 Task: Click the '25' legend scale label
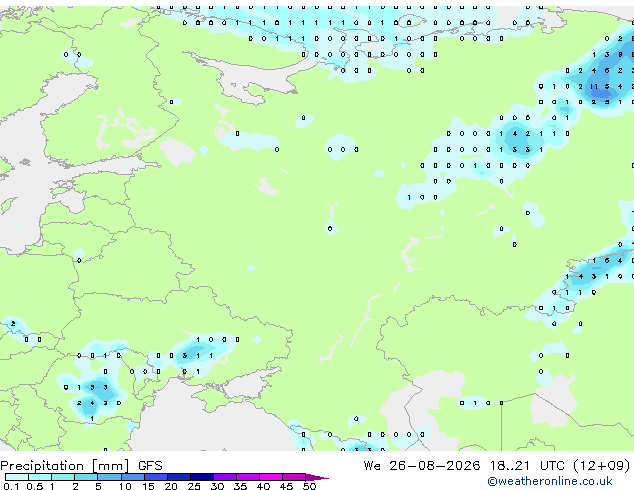coord(194,486)
